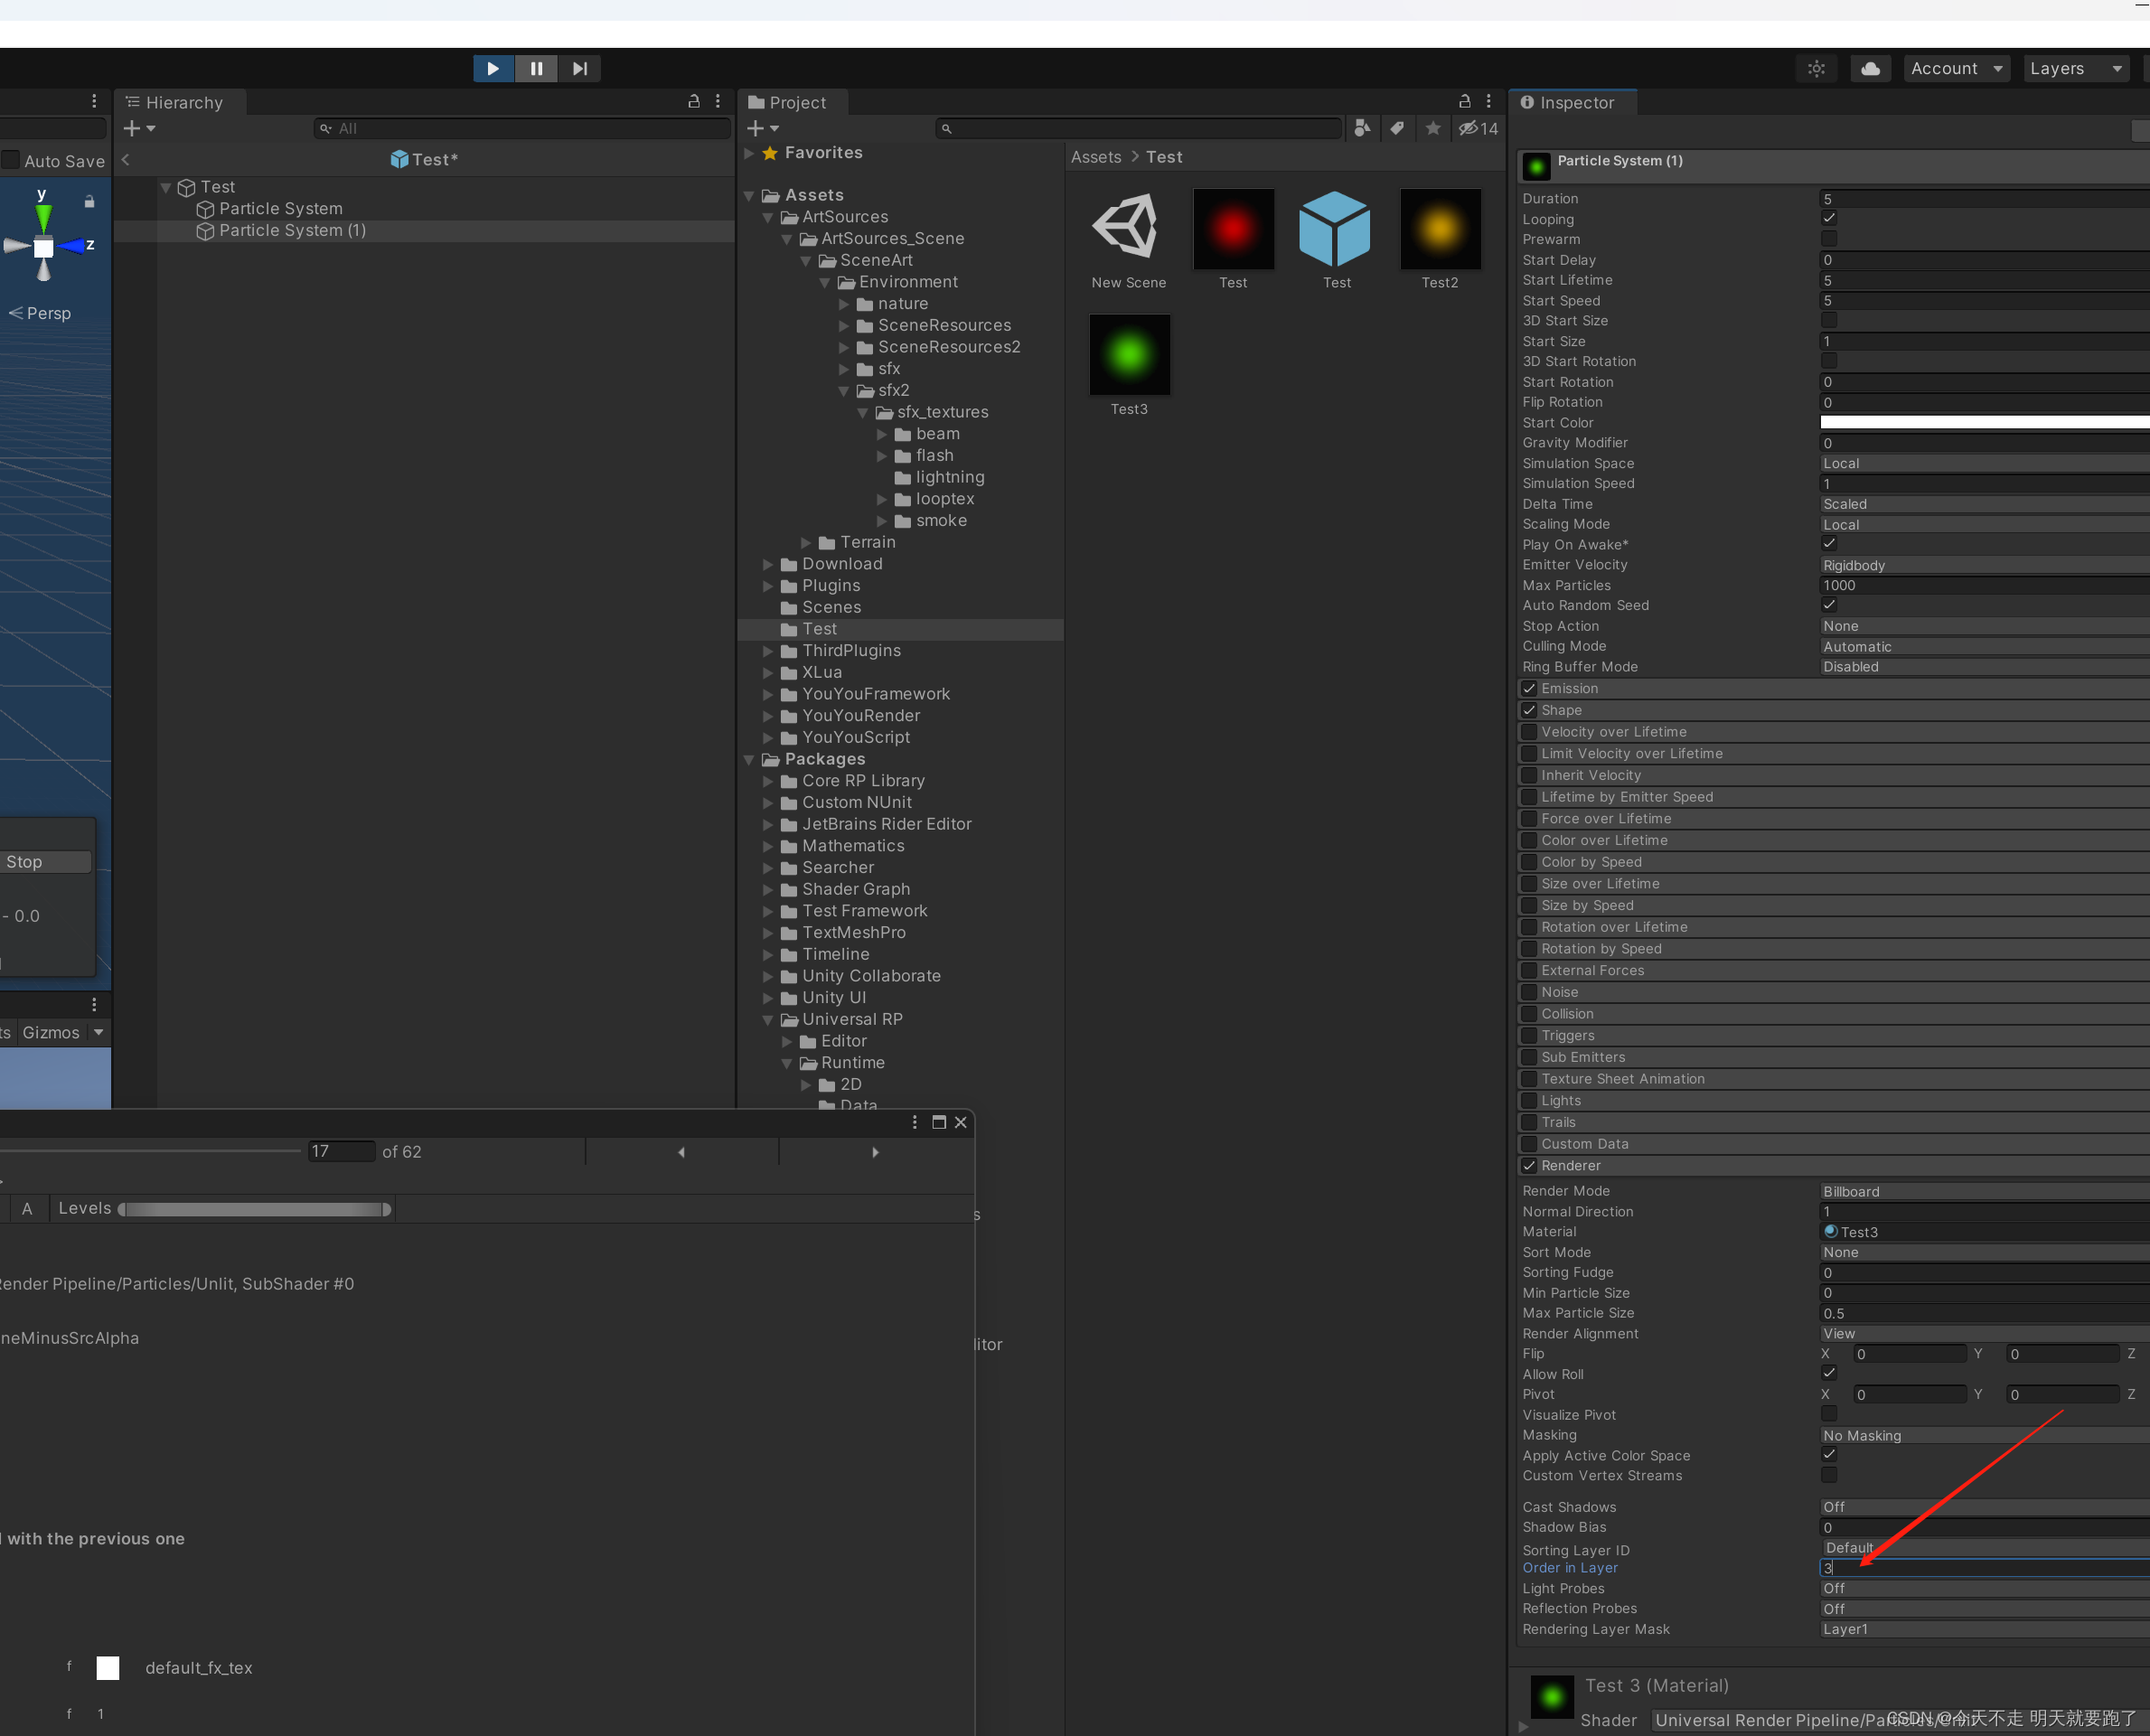Expand the Shader Graph package
The width and height of the screenshot is (2150, 1736).
point(768,889)
